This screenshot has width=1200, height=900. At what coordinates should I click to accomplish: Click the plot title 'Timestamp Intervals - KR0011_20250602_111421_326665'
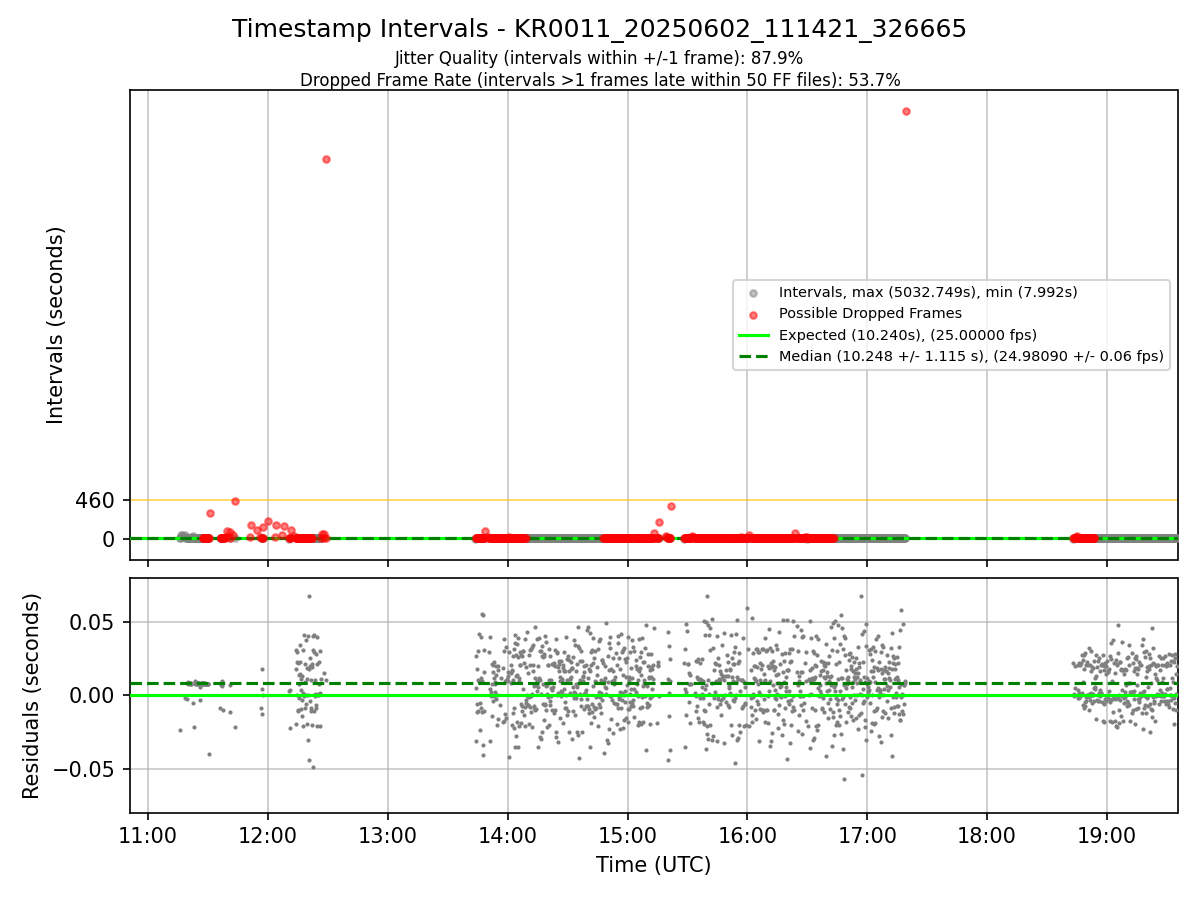coord(599,29)
